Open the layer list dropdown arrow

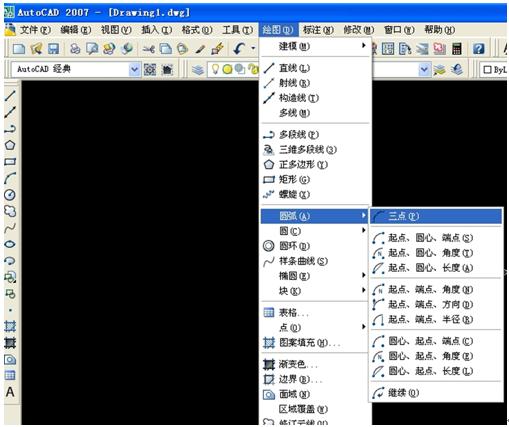pyautogui.click(x=424, y=69)
